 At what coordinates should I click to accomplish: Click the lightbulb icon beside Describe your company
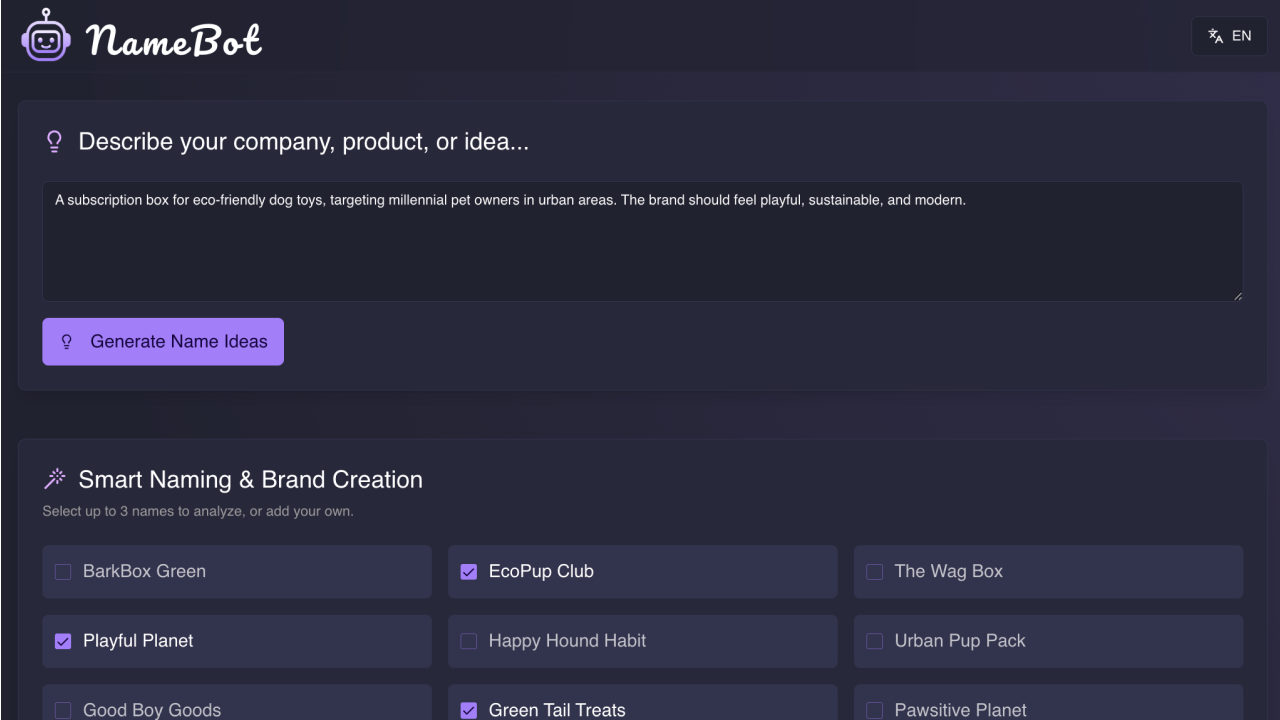tap(55, 142)
